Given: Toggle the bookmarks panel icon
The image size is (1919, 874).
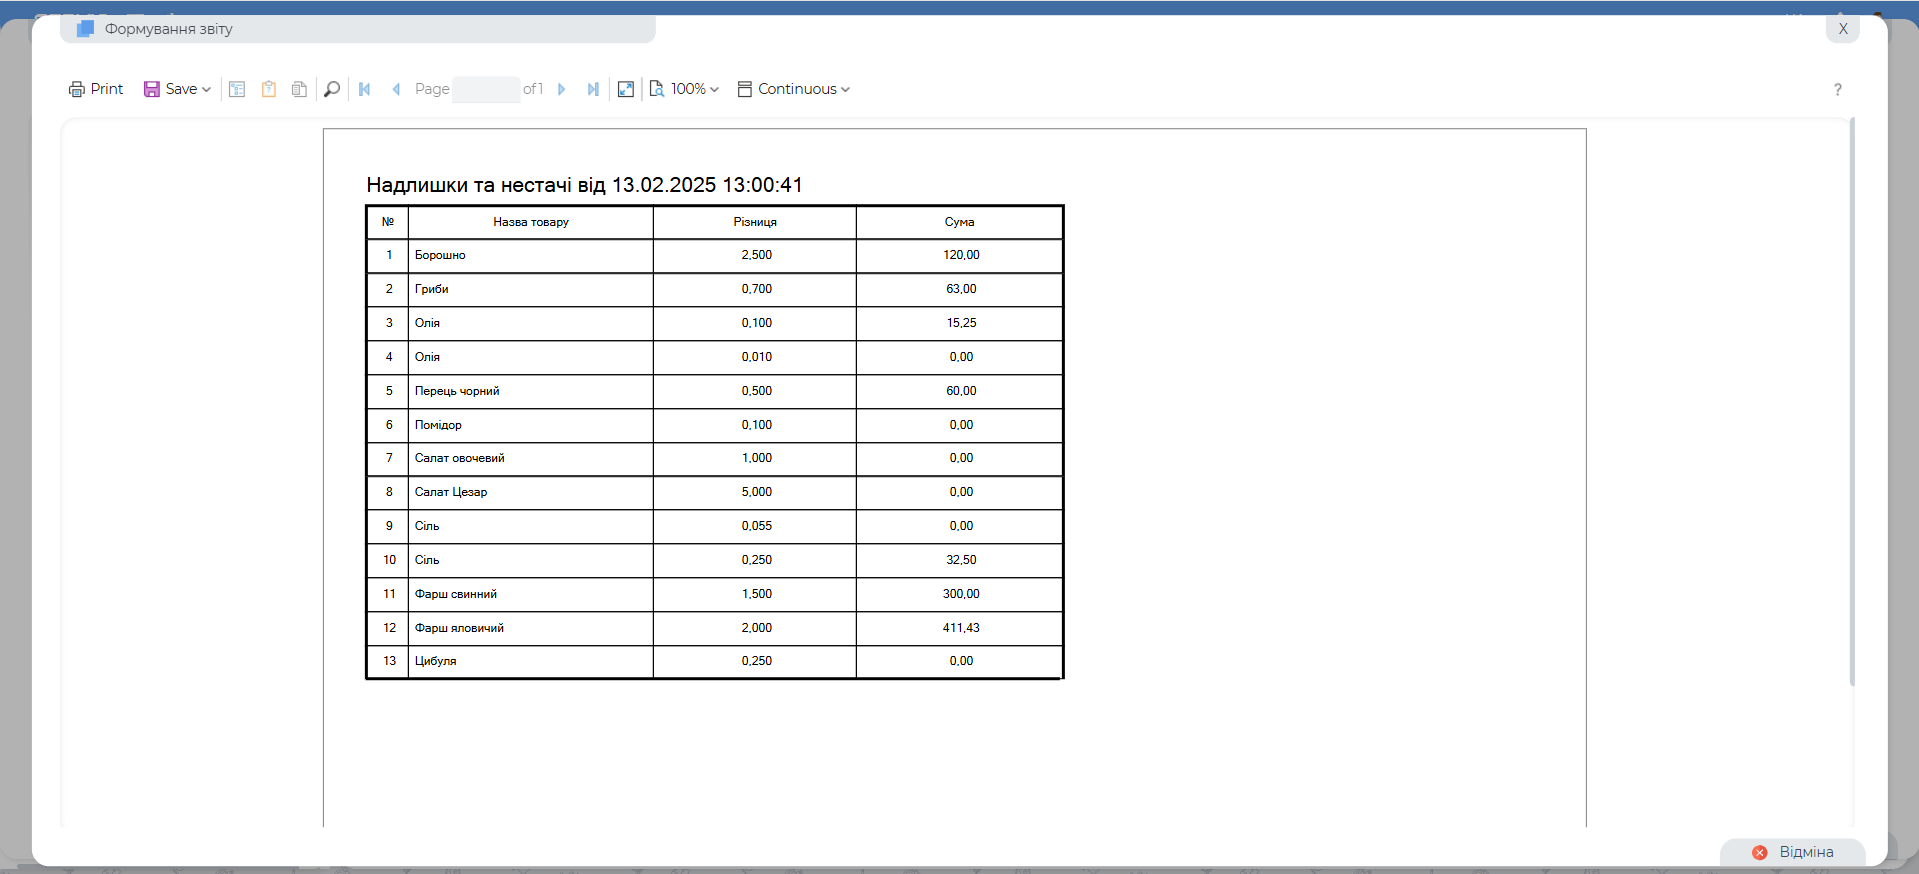Looking at the screenshot, I should pos(237,89).
